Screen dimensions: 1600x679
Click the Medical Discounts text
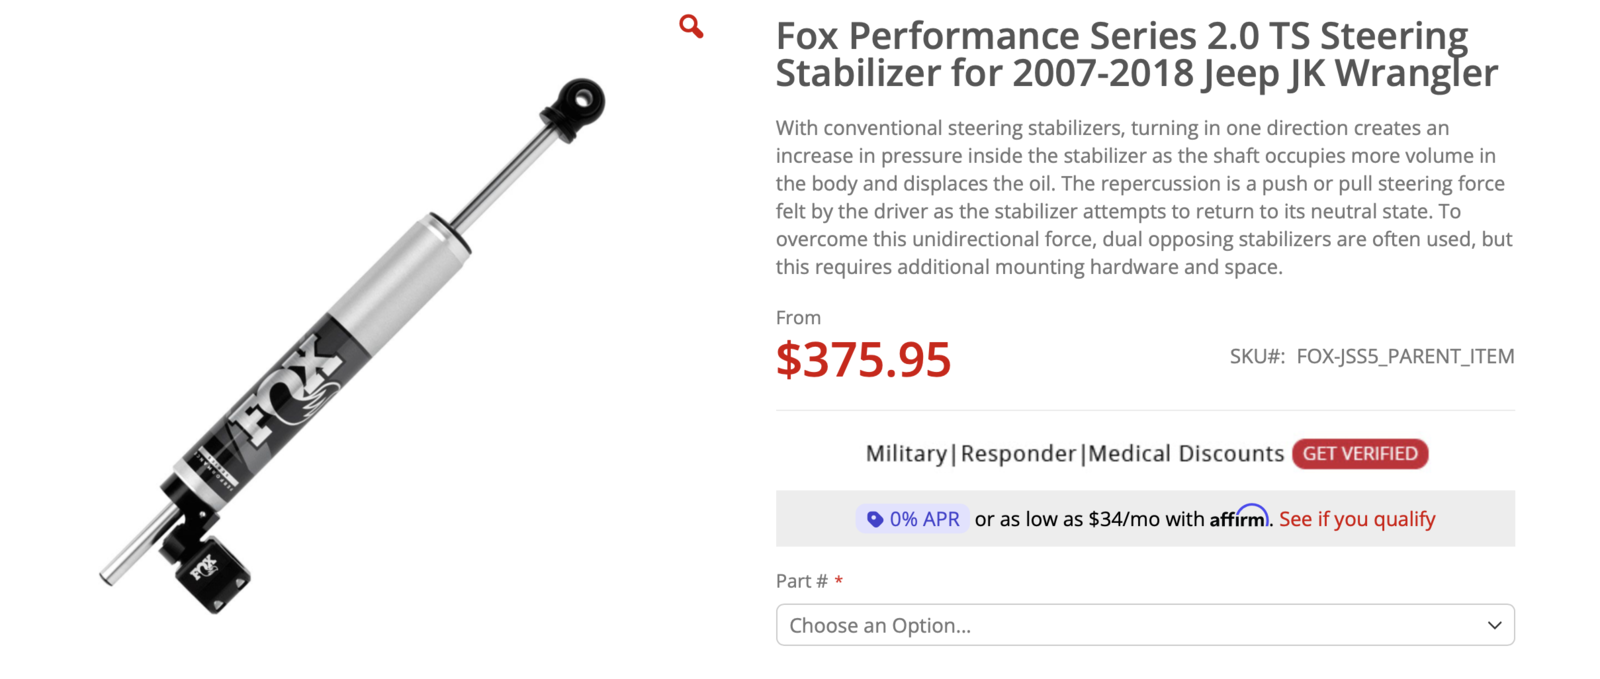(x=1186, y=454)
